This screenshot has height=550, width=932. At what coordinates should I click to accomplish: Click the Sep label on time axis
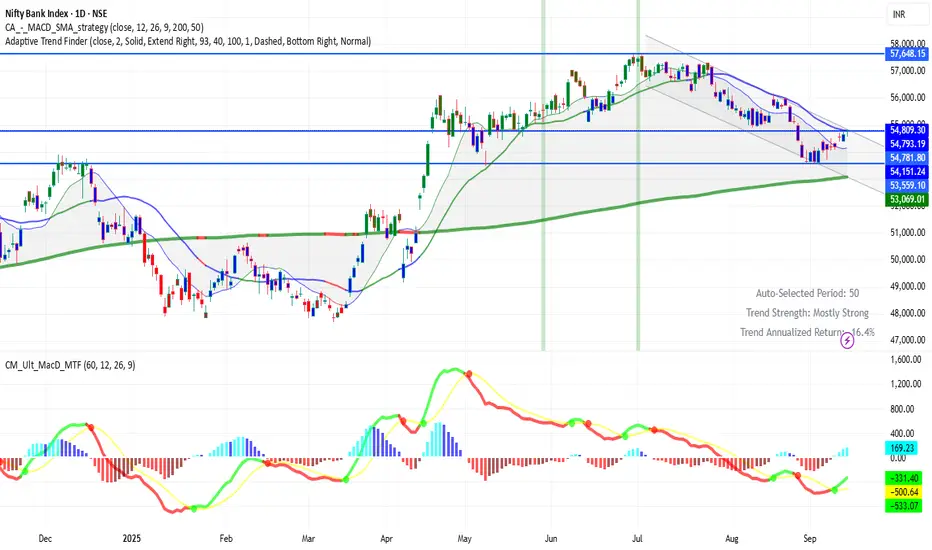pyautogui.click(x=810, y=539)
